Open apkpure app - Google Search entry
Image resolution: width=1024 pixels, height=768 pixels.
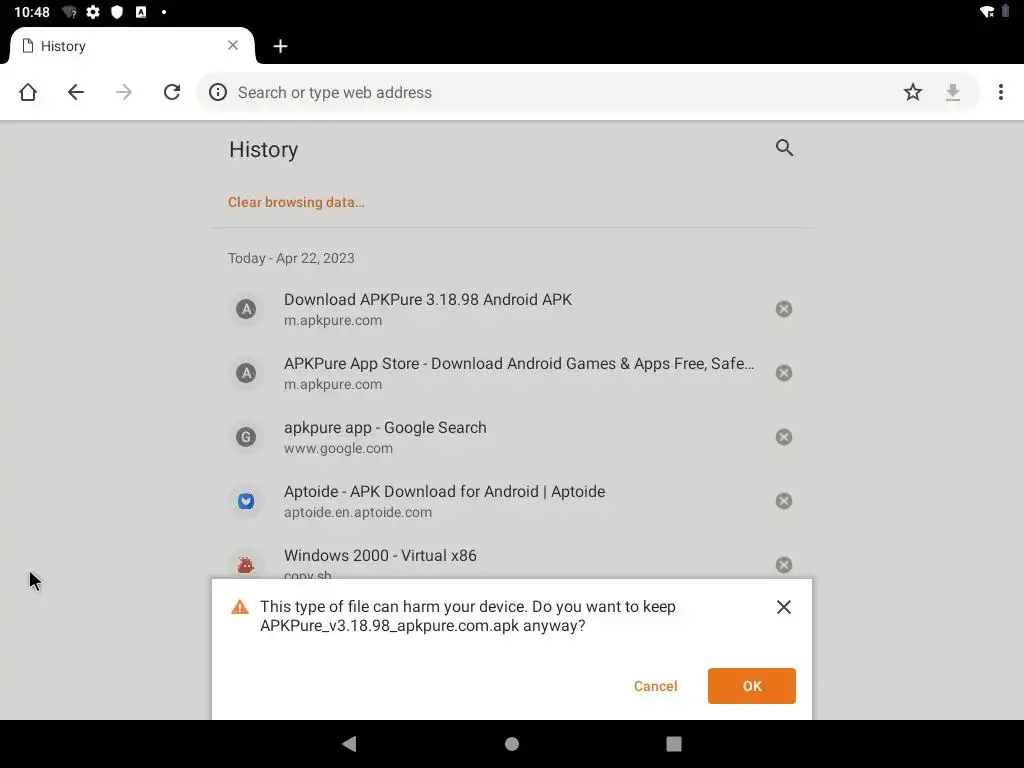pyautogui.click(x=512, y=437)
